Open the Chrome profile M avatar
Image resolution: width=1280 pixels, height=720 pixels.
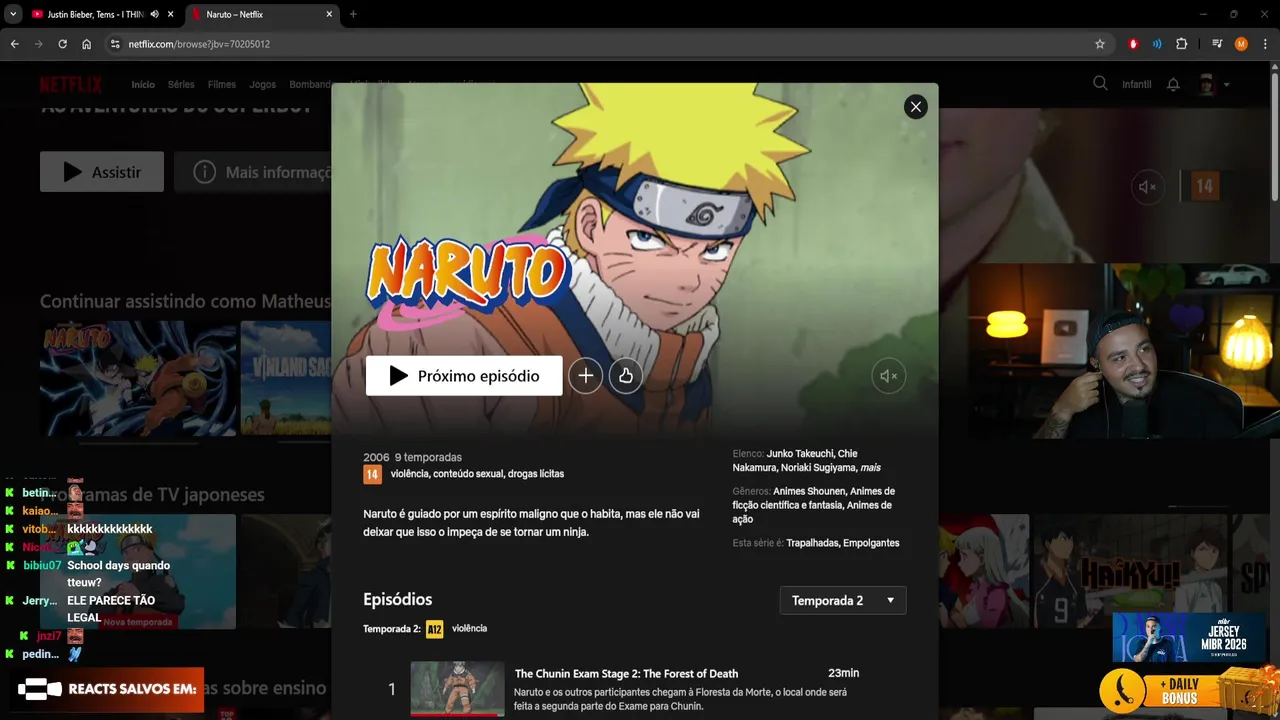point(1241,44)
